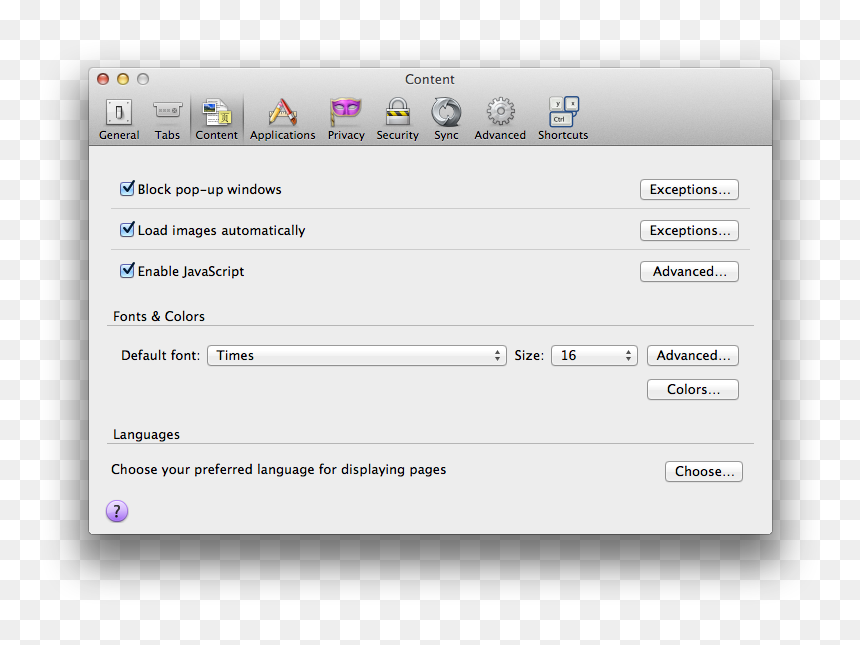Open Exceptions for loading images
Screen dimensions: 860x645
click(x=689, y=231)
